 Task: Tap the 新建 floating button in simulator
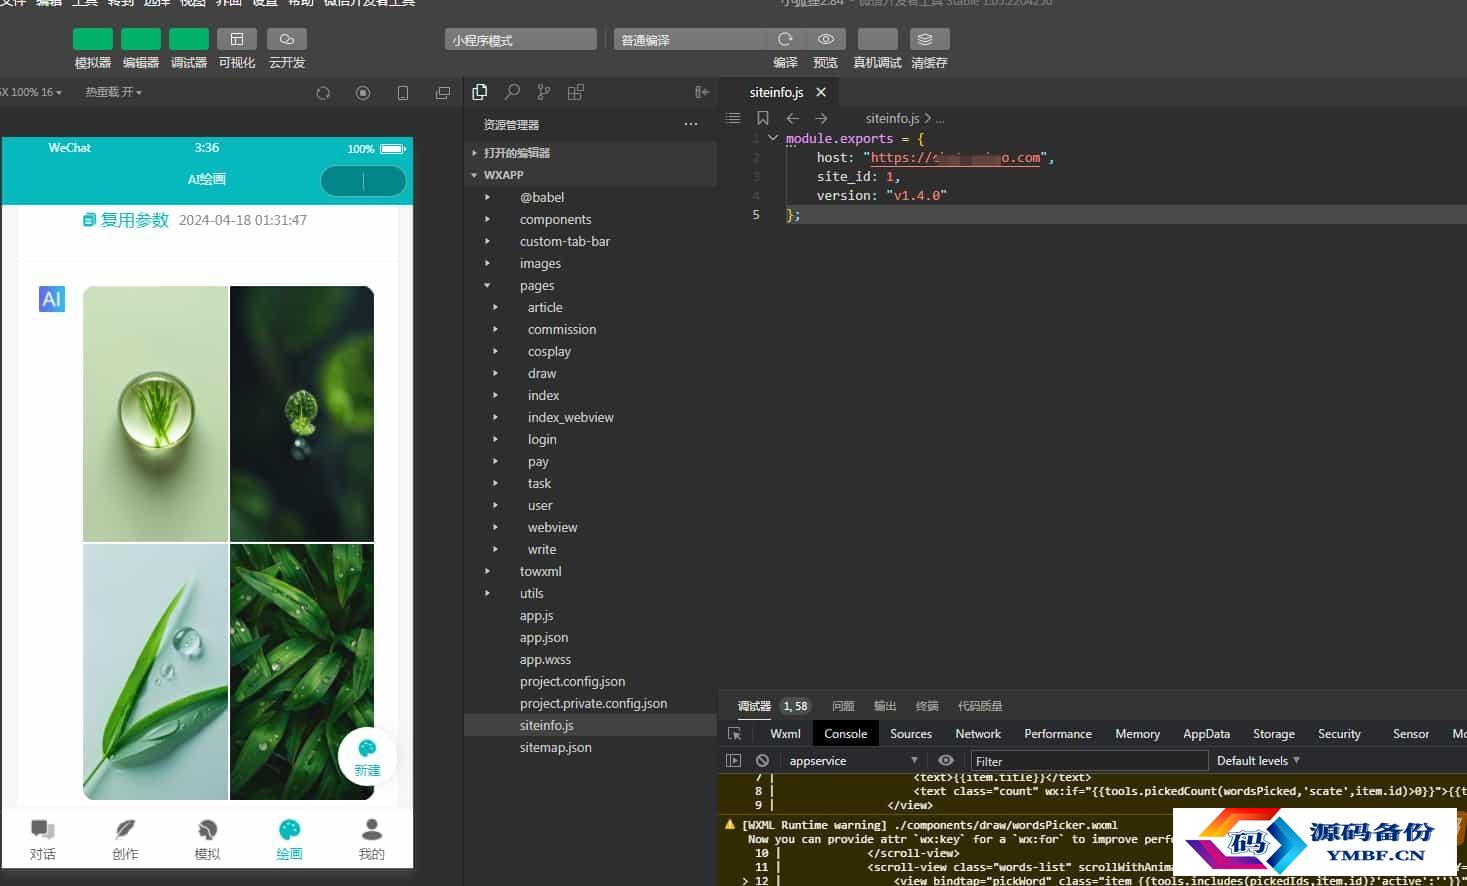pos(367,757)
